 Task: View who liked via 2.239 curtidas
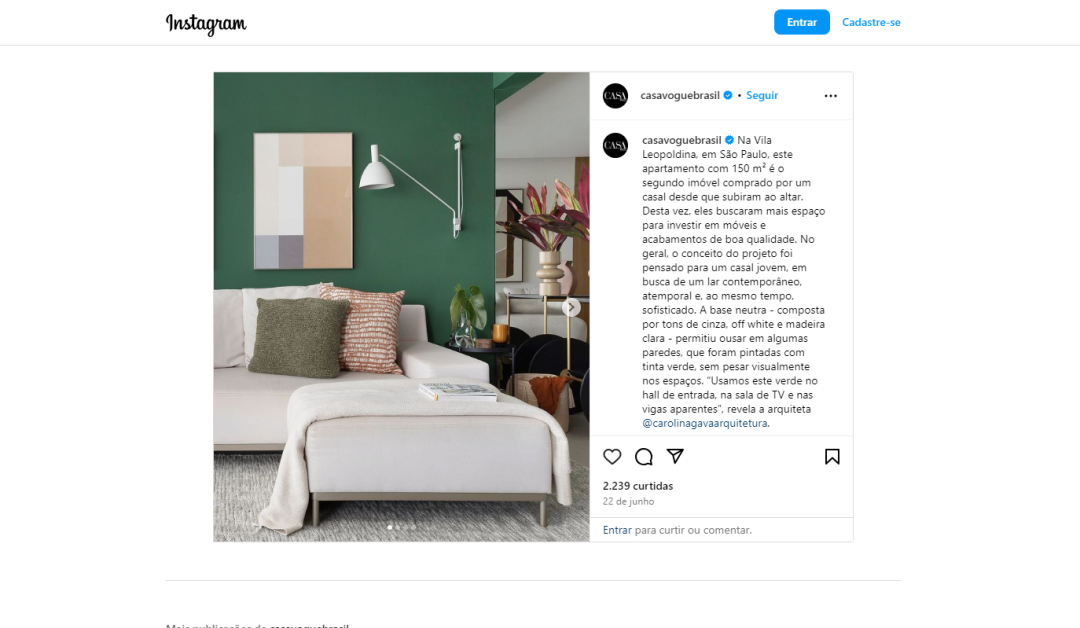(638, 485)
